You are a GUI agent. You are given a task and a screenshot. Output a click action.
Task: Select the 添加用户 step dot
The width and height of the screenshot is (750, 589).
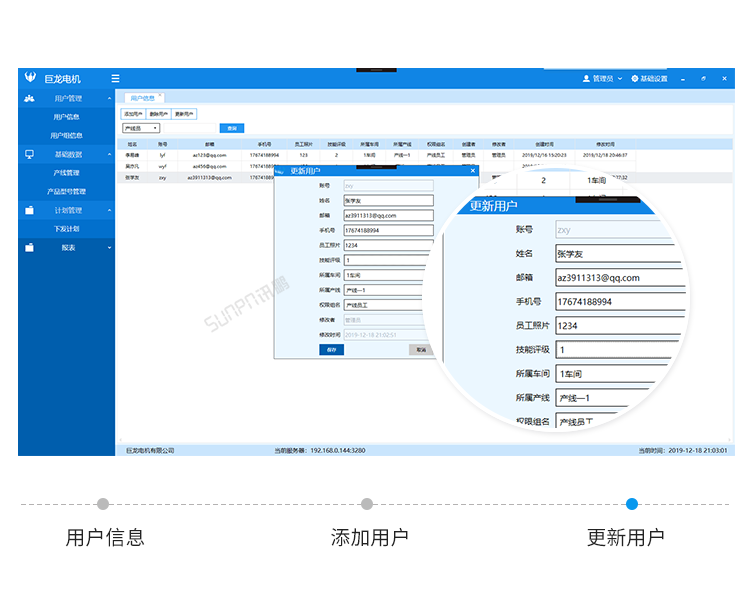367,504
